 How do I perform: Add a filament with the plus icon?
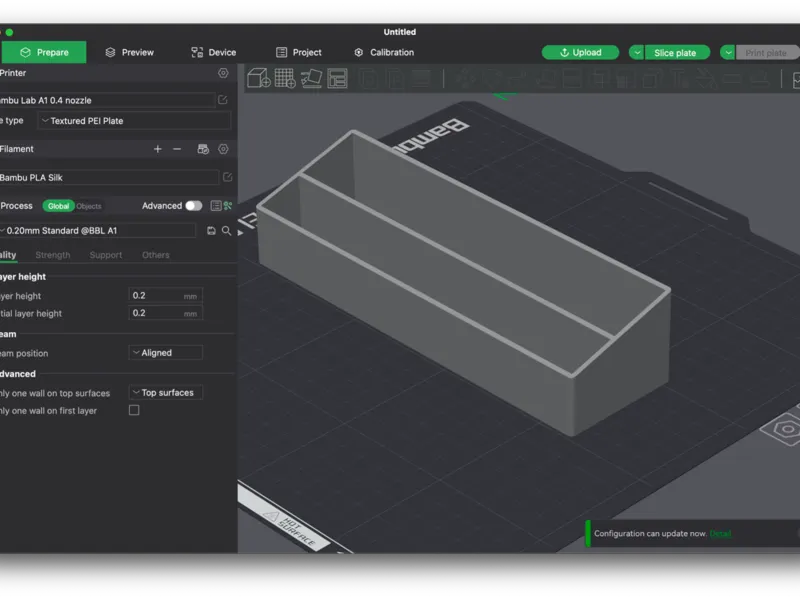pyautogui.click(x=158, y=149)
